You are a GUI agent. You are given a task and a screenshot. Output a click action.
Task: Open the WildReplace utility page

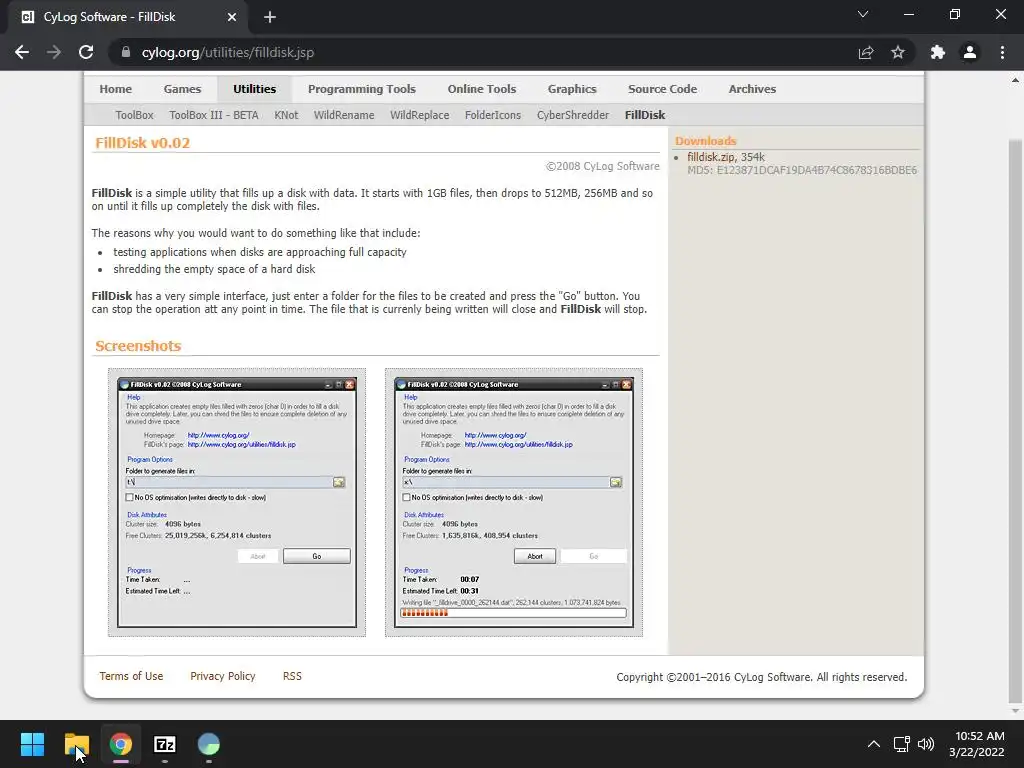click(419, 115)
